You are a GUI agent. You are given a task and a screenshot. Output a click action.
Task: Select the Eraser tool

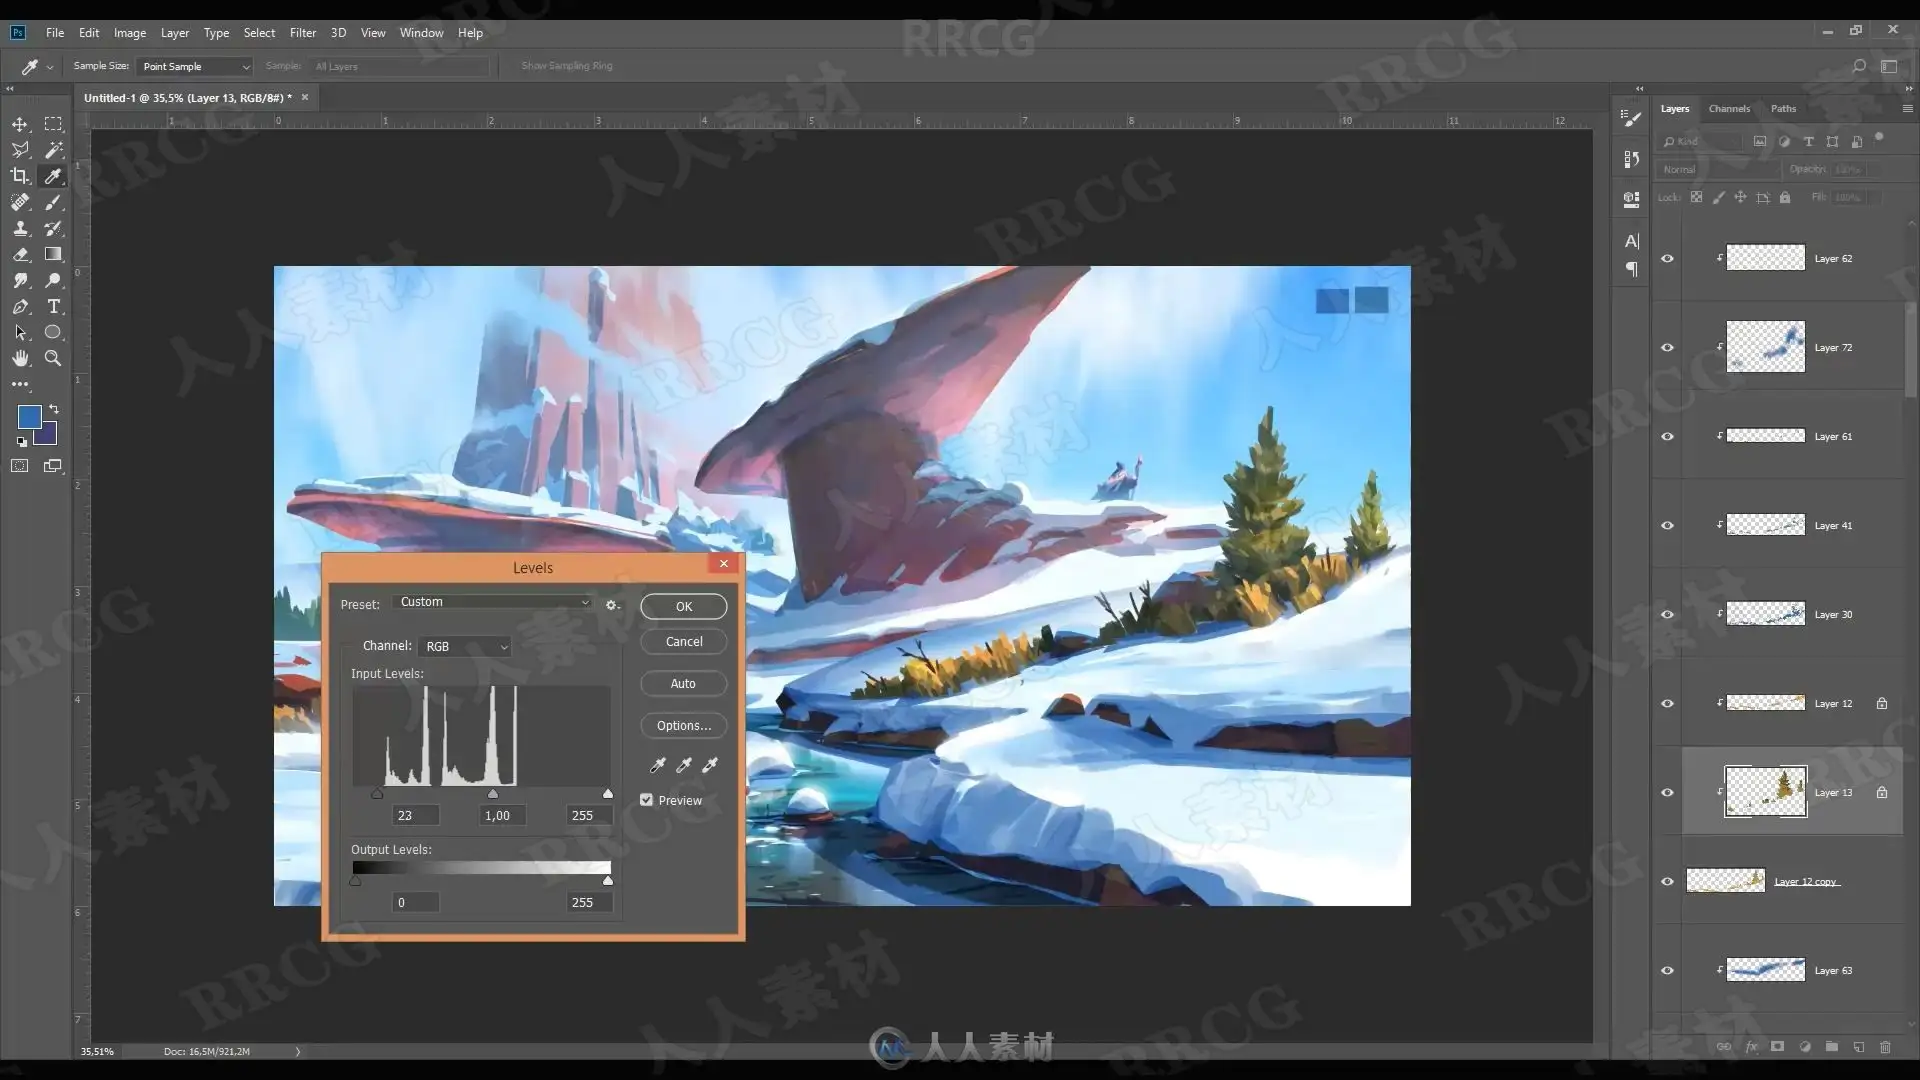point(20,254)
